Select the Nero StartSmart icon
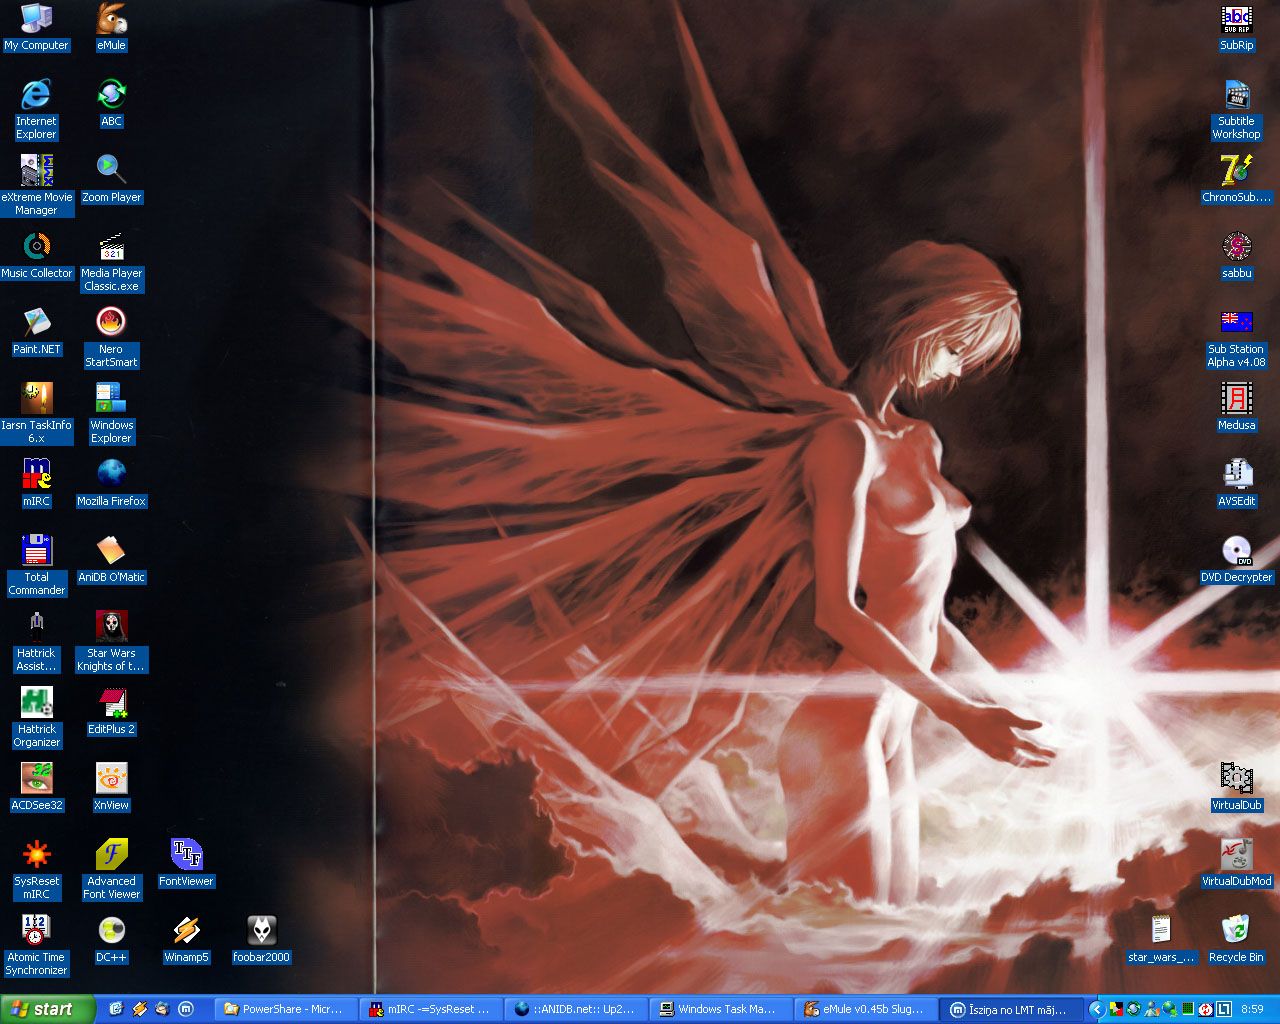Image resolution: width=1280 pixels, height=1024 pixels. pyautogui.click(x=111, y=337)
